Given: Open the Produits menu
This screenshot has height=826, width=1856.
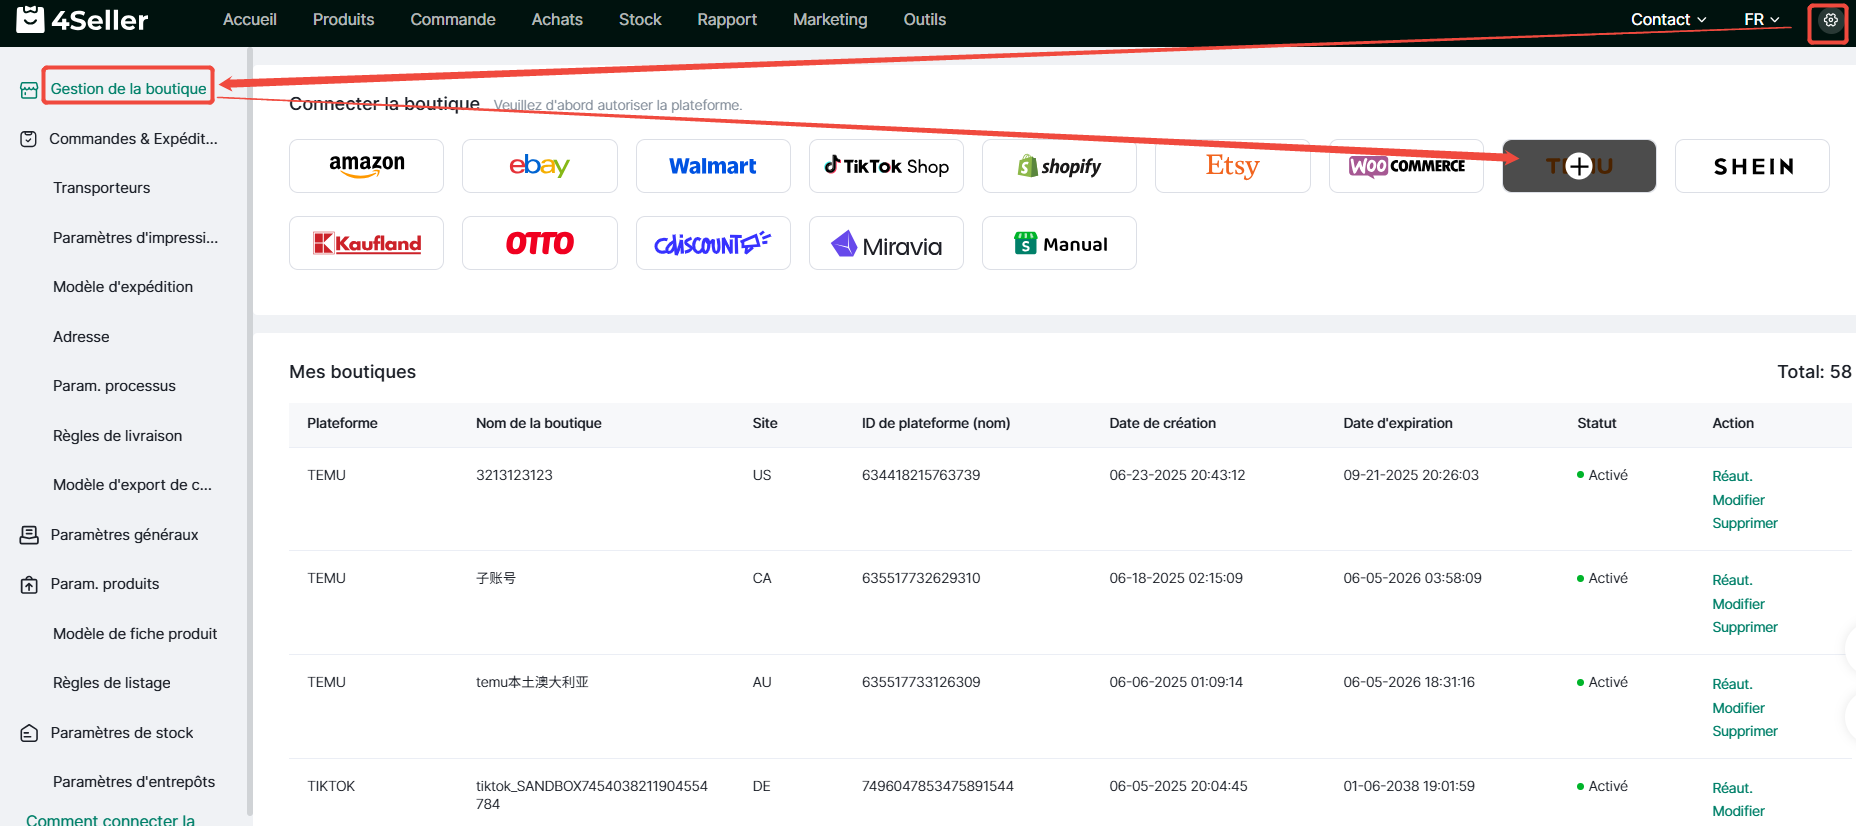Looking at the screenshot, I should coord(343,19).
